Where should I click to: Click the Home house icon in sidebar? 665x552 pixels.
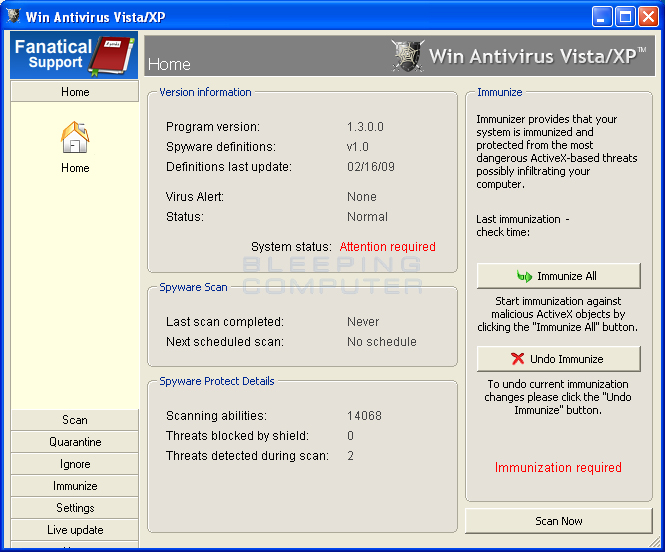pyautogui.click(x=75, y=137)
